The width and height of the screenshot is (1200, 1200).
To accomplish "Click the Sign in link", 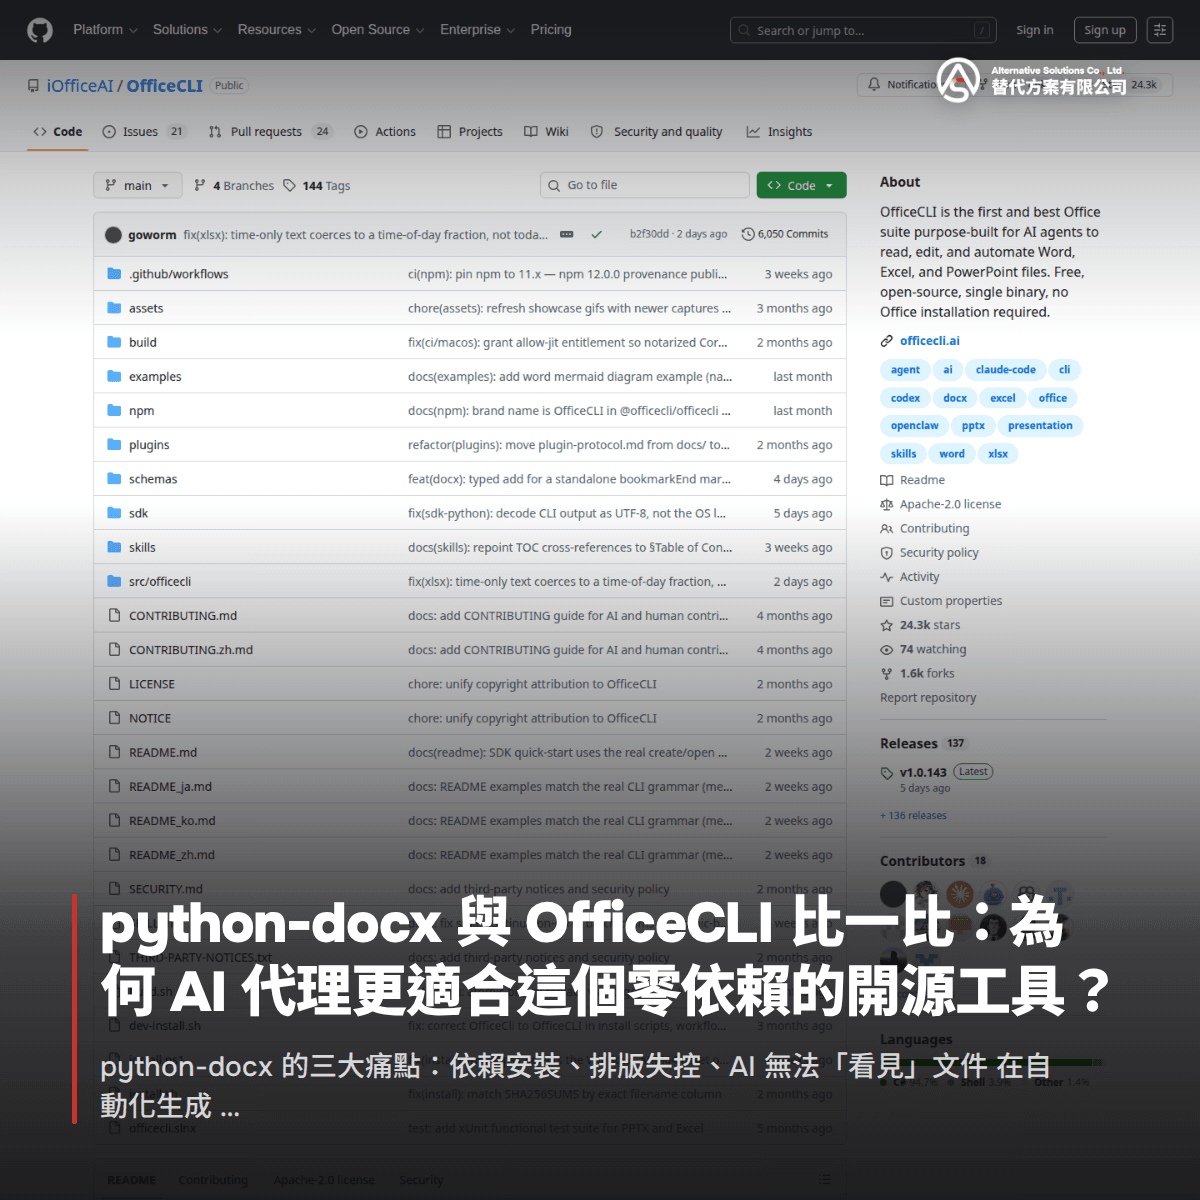I will pyautogui.click(x=1035, y=30).
